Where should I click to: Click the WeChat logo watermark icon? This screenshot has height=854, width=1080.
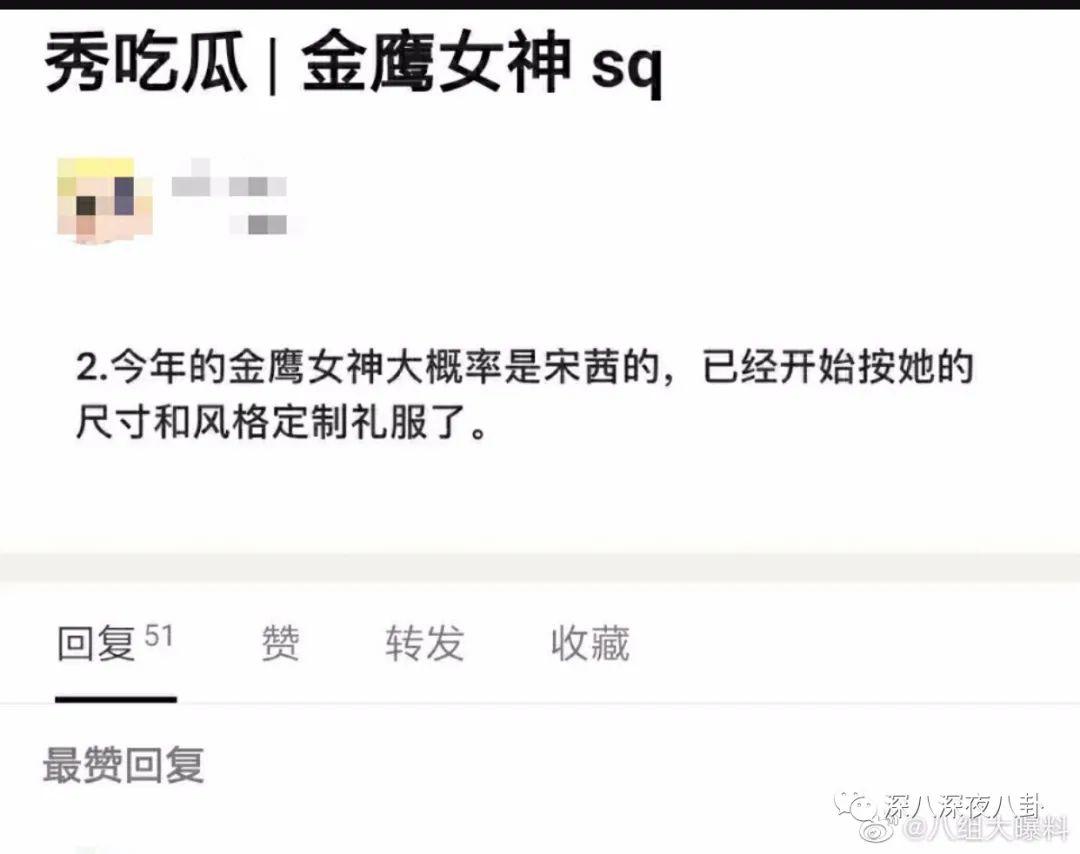856,804
